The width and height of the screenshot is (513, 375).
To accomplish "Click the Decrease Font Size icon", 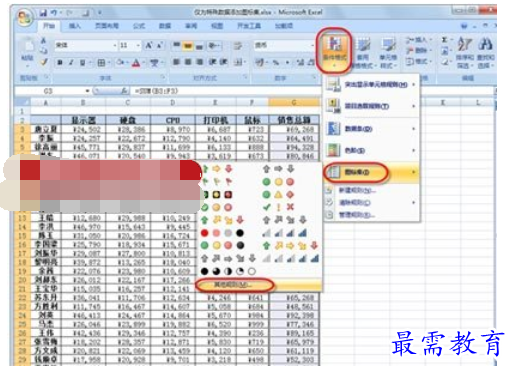I will click(160, 45).
